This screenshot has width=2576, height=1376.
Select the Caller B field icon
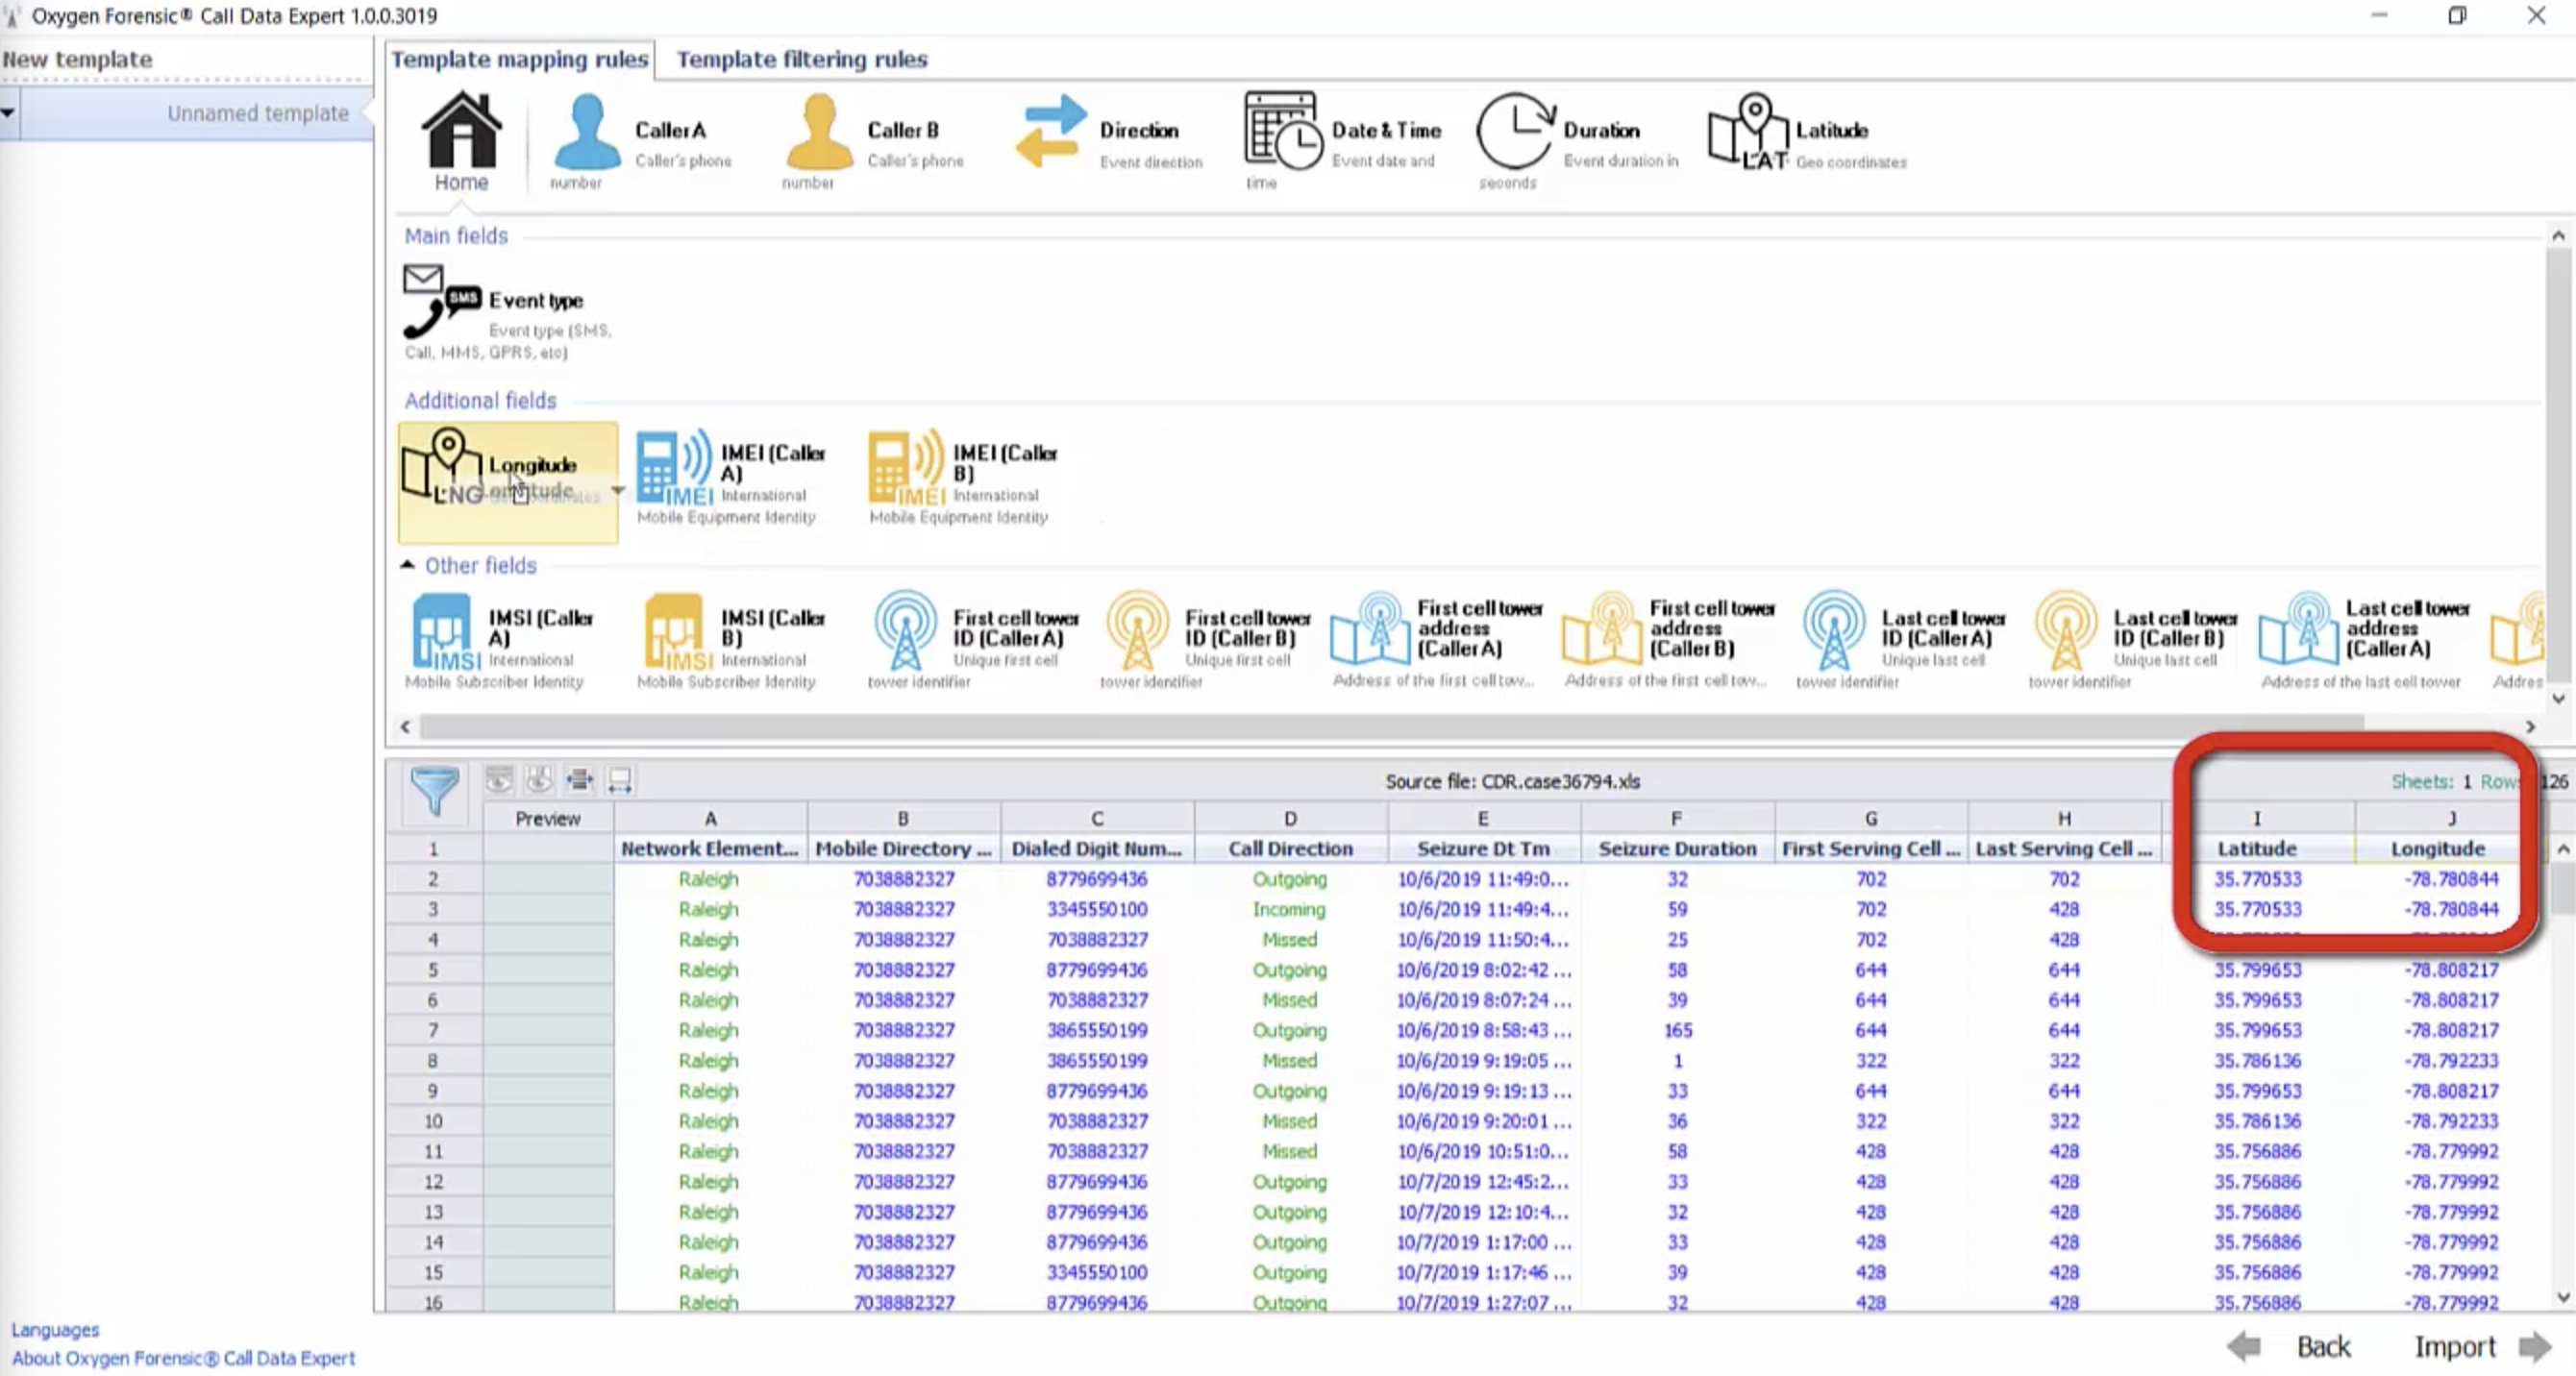819,132
